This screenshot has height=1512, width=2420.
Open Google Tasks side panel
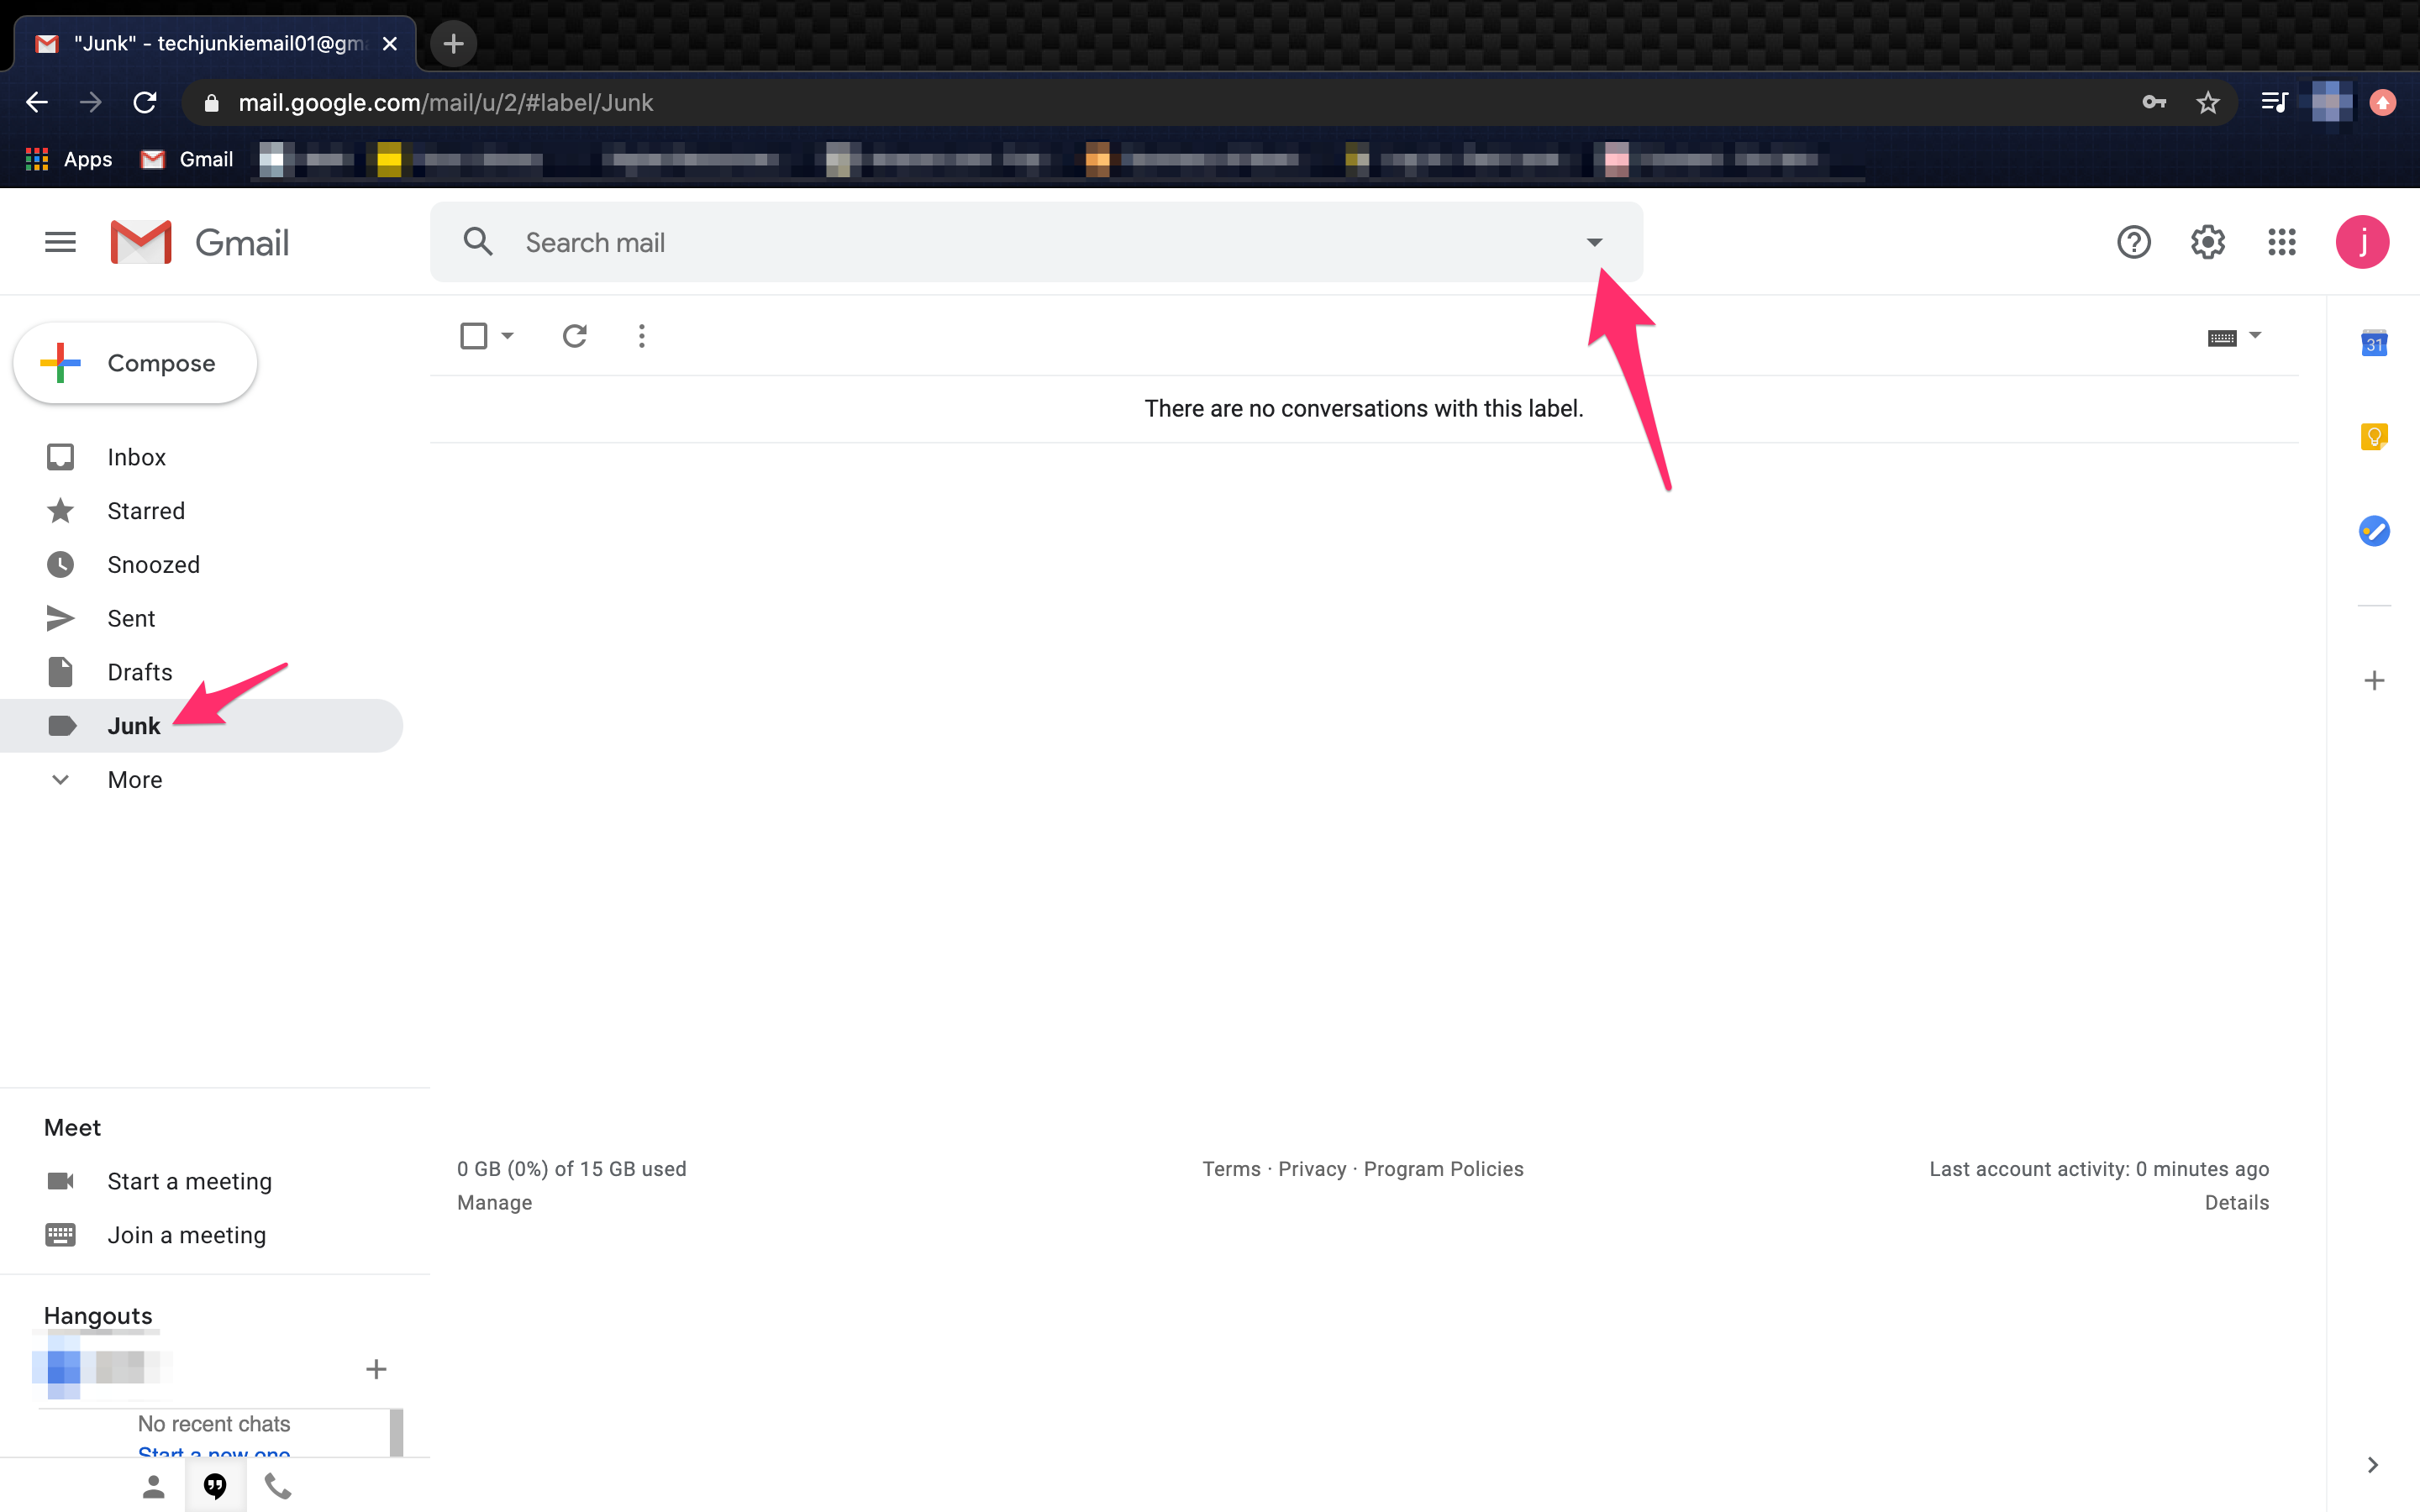point(2374,530)
